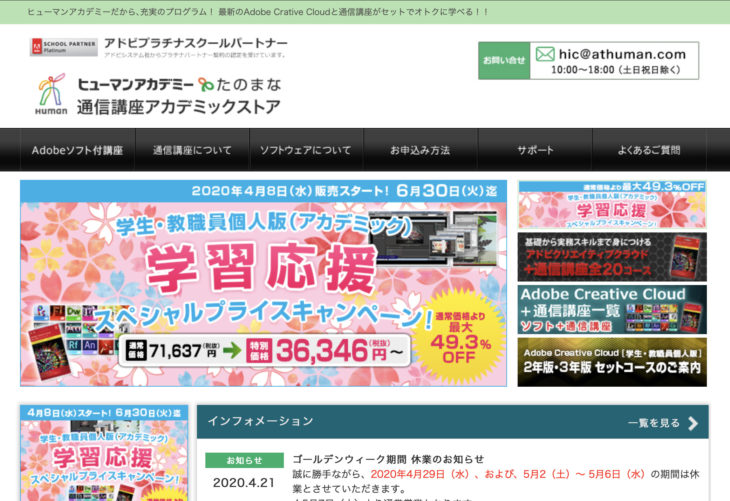Click the green お知らせ label tag
The height and width of the screenshot is (501, 730).
(244, 460)
